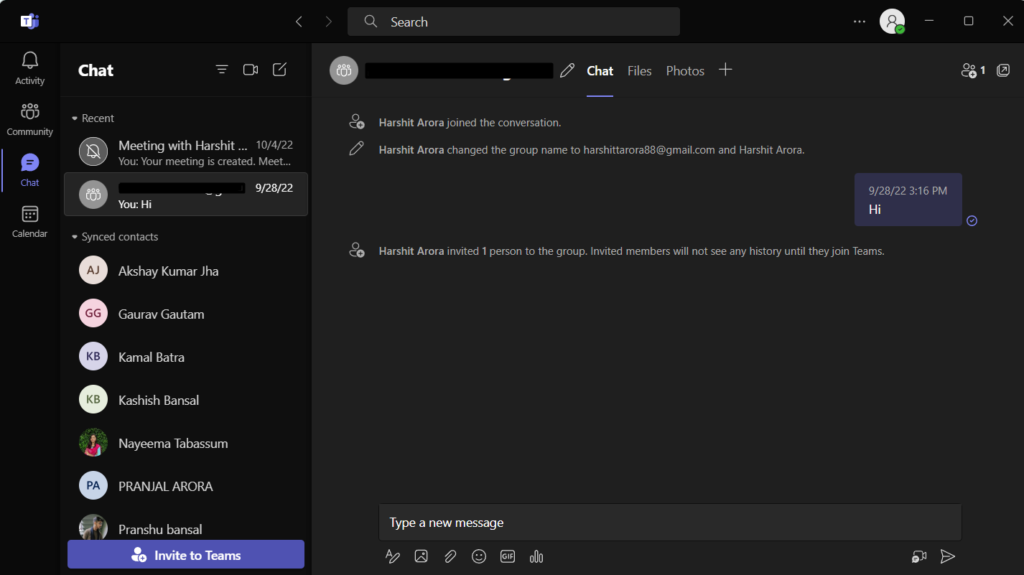1024x575 pixels.
Task: Open the emoji picker
Action: pos(479,556)
